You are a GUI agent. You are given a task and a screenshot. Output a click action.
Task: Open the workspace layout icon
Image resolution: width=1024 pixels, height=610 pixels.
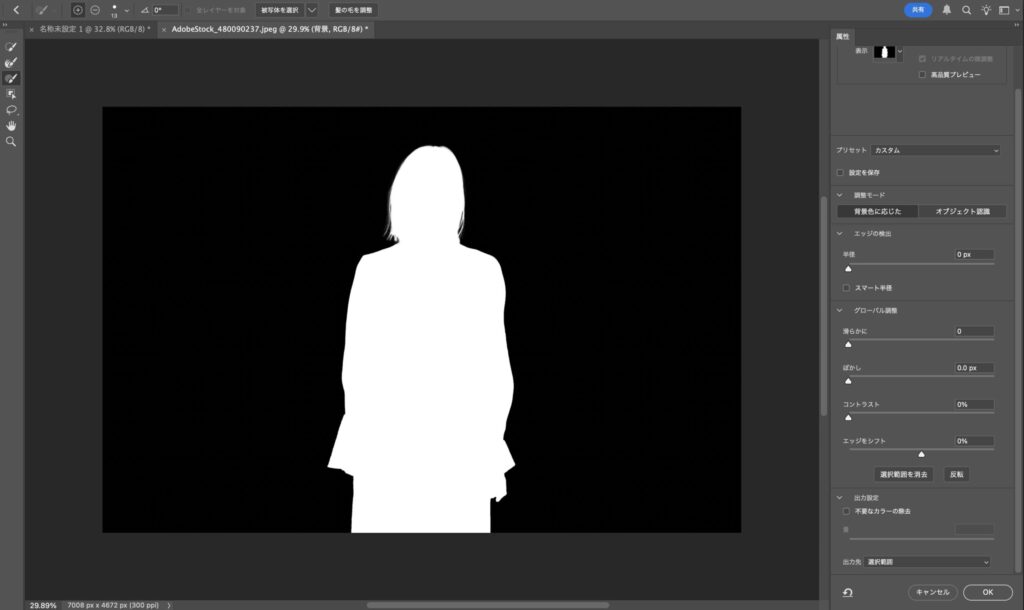point(1004,10)
